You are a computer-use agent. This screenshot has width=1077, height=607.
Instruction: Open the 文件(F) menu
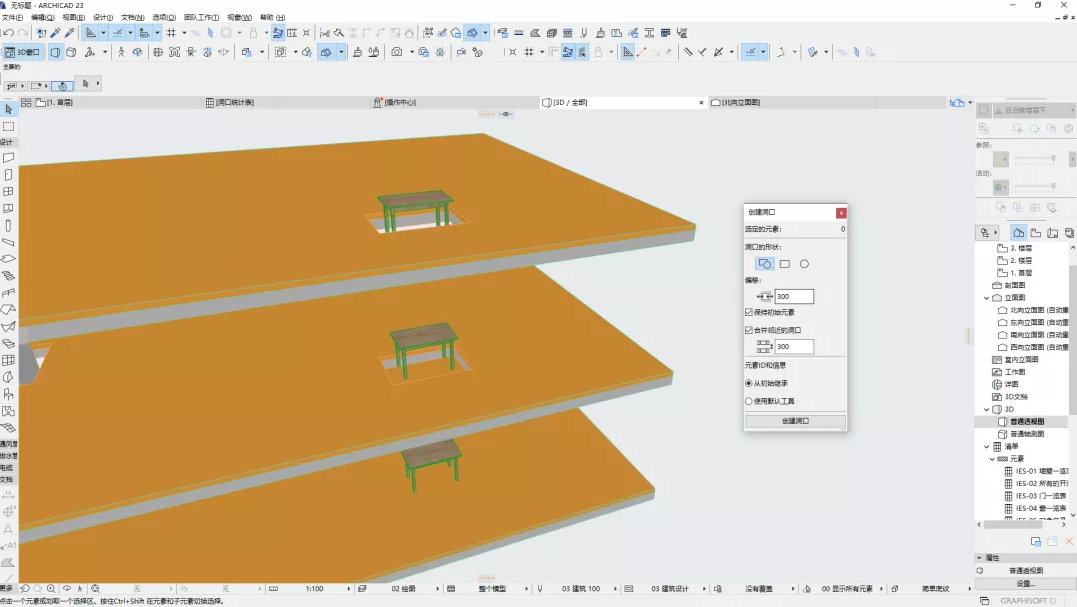(x=12, y=18)
